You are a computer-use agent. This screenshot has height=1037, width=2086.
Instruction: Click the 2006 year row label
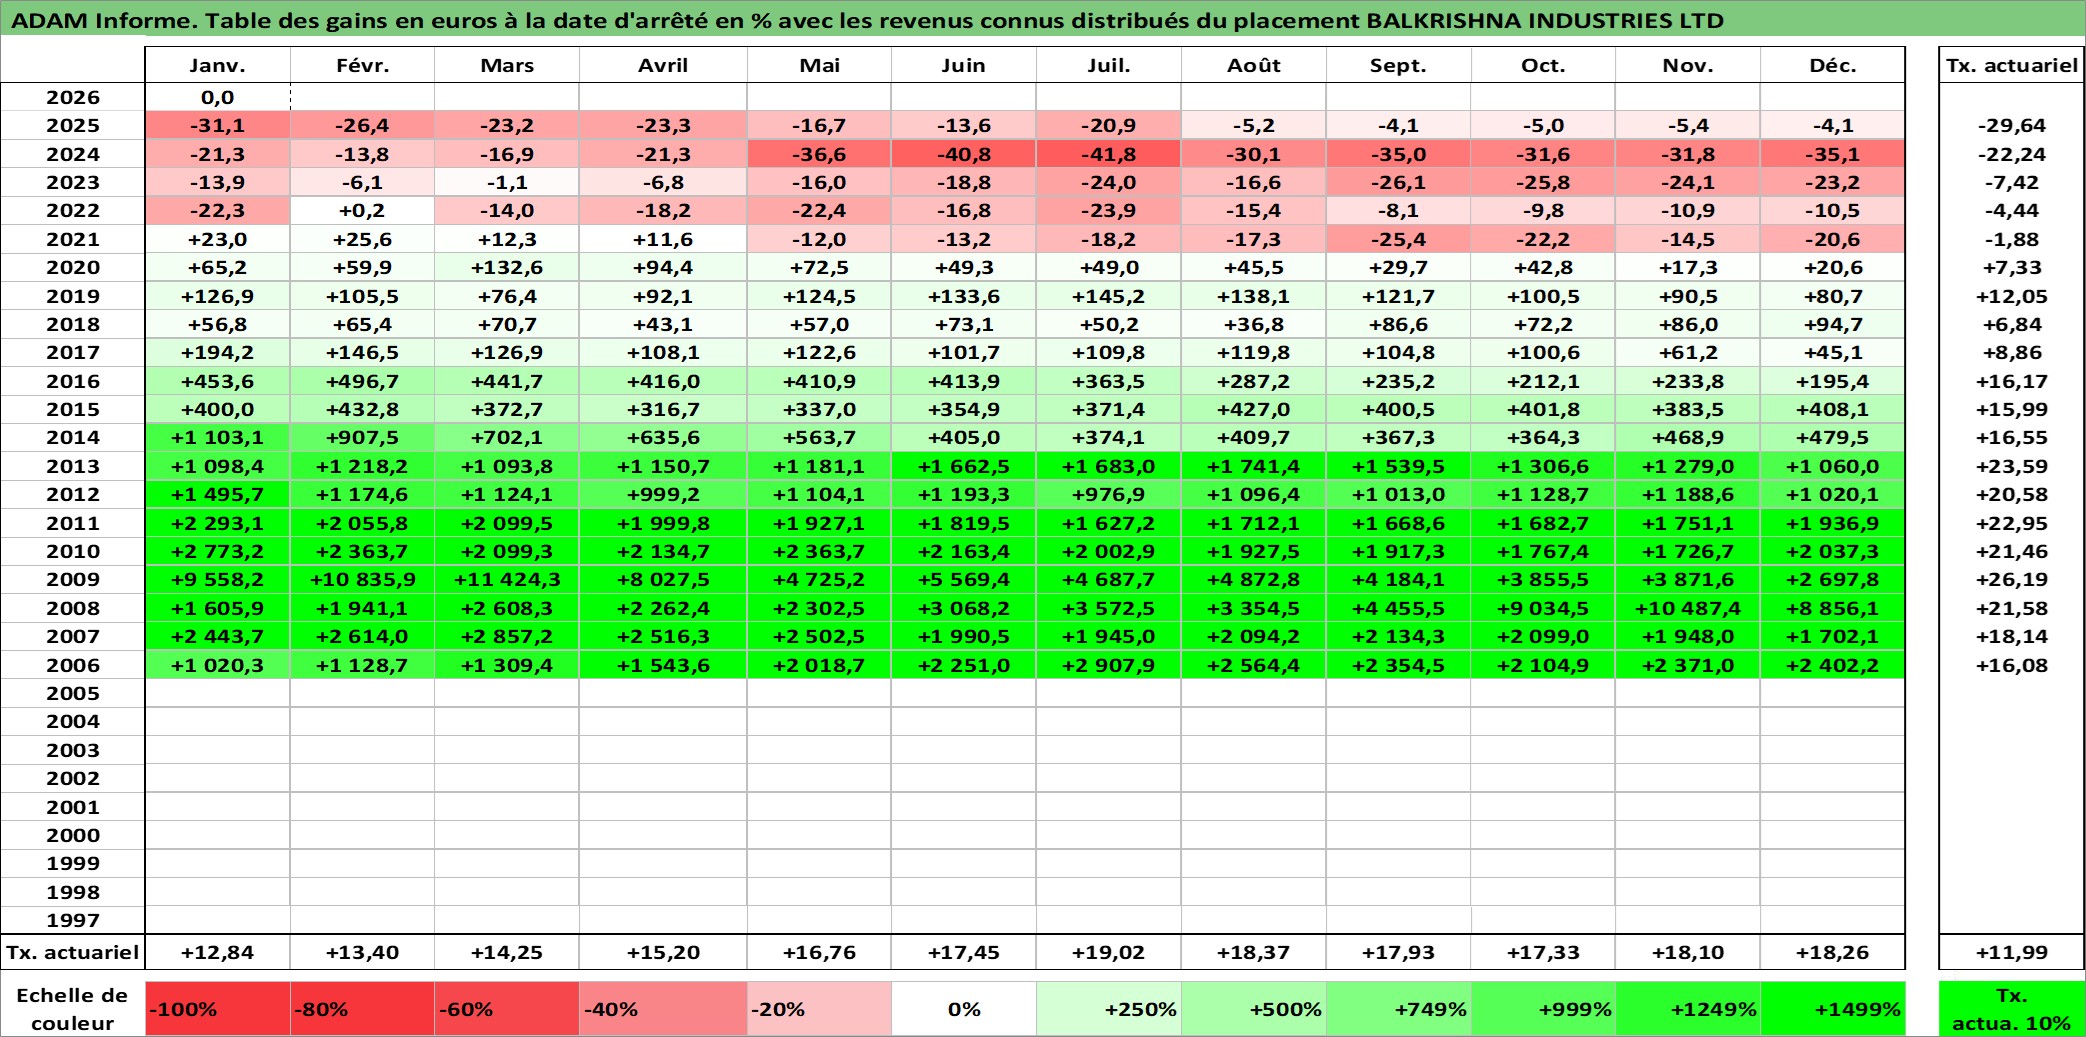[x=73, y=665]
